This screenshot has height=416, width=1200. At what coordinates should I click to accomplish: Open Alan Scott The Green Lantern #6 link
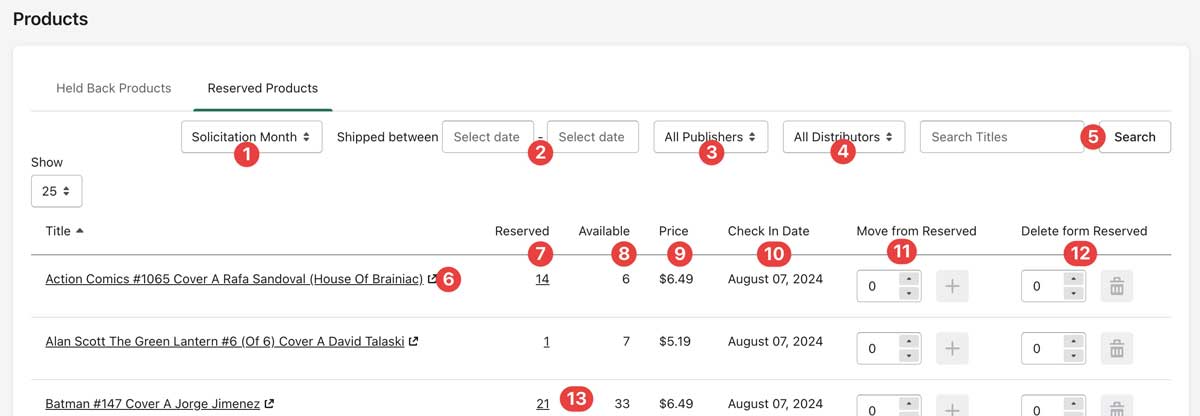coord(225,342)
